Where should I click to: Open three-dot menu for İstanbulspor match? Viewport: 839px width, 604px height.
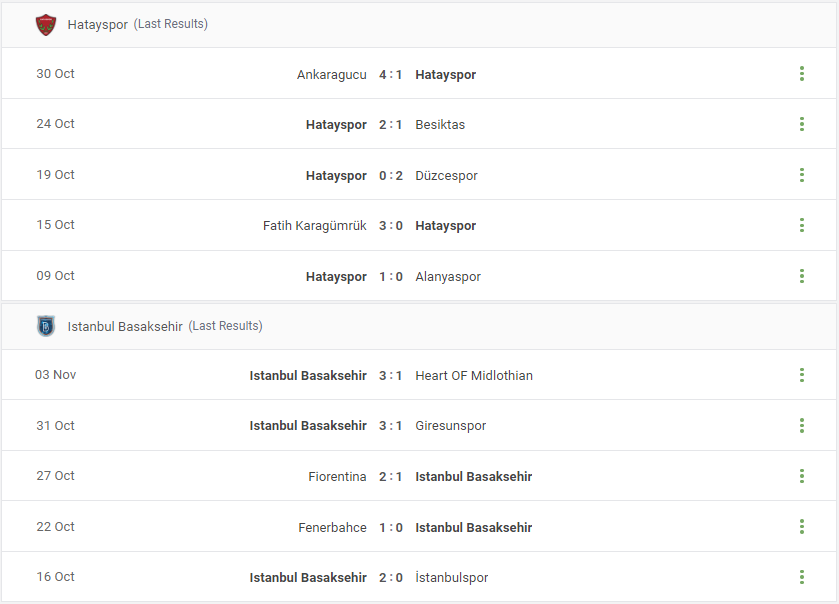[802, 577]
